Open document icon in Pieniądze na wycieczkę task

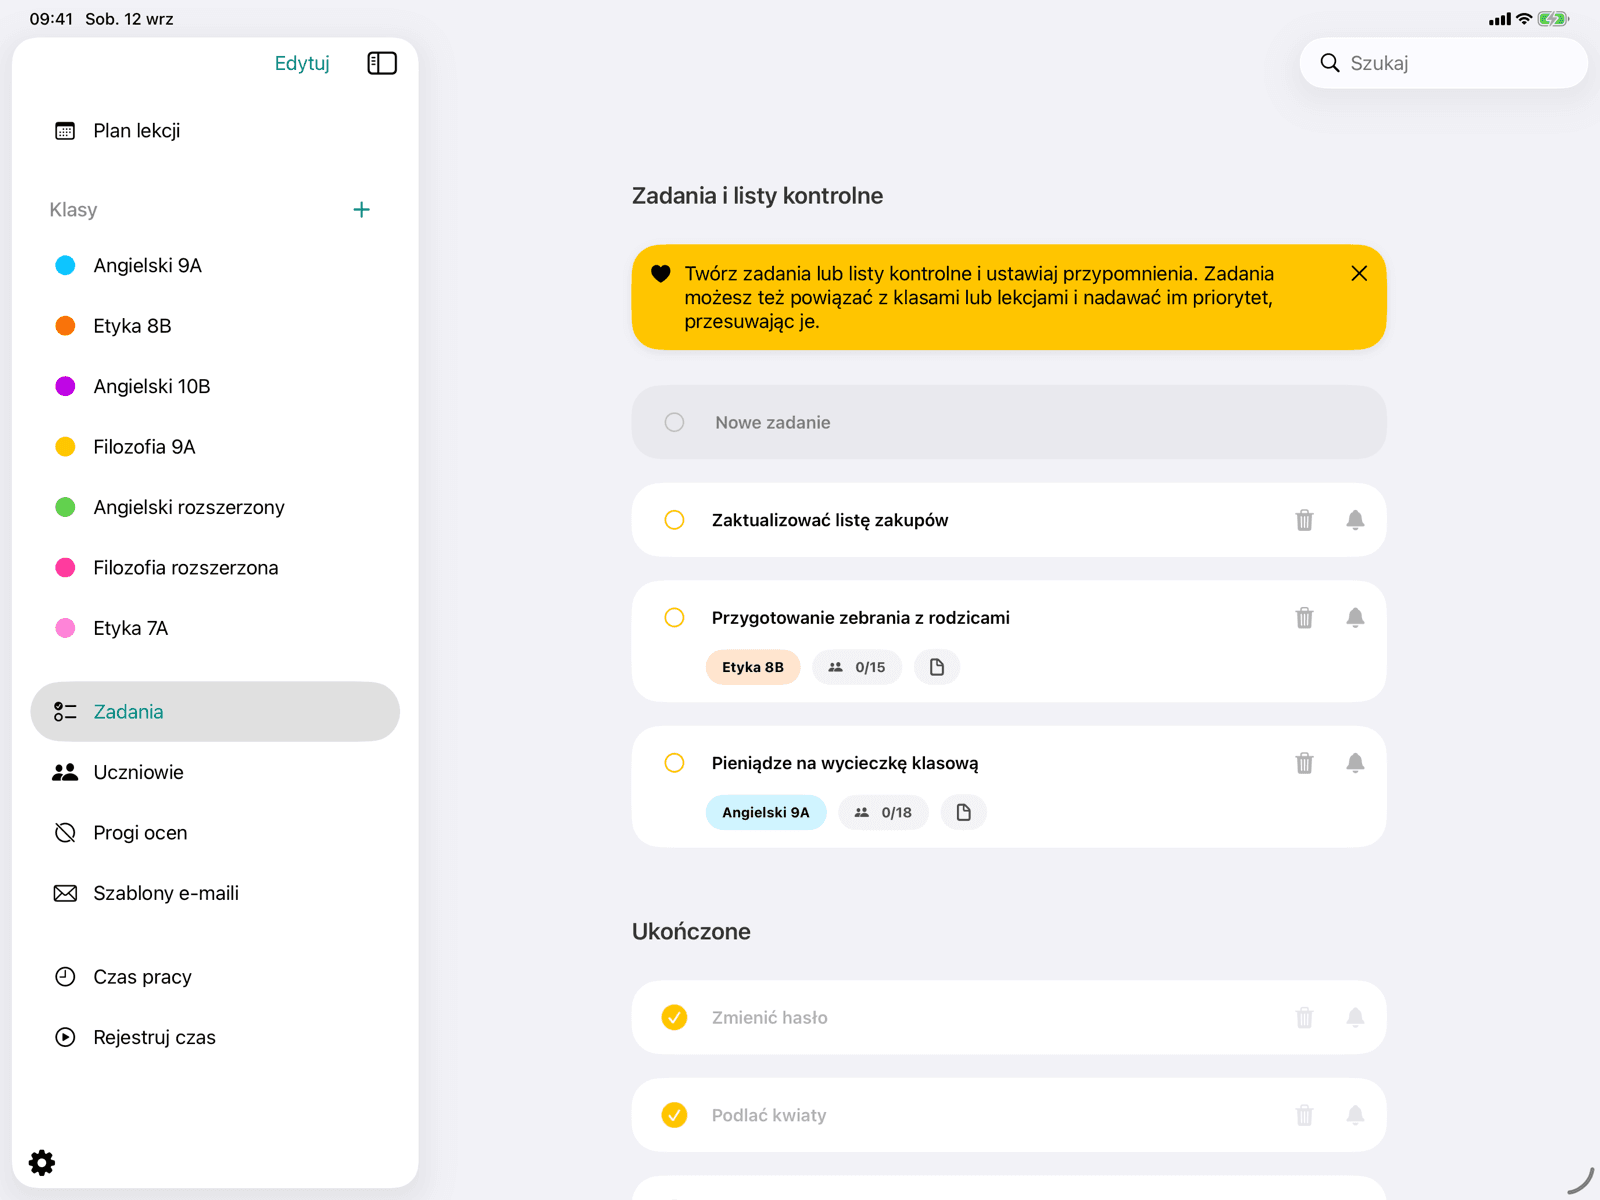963,812
